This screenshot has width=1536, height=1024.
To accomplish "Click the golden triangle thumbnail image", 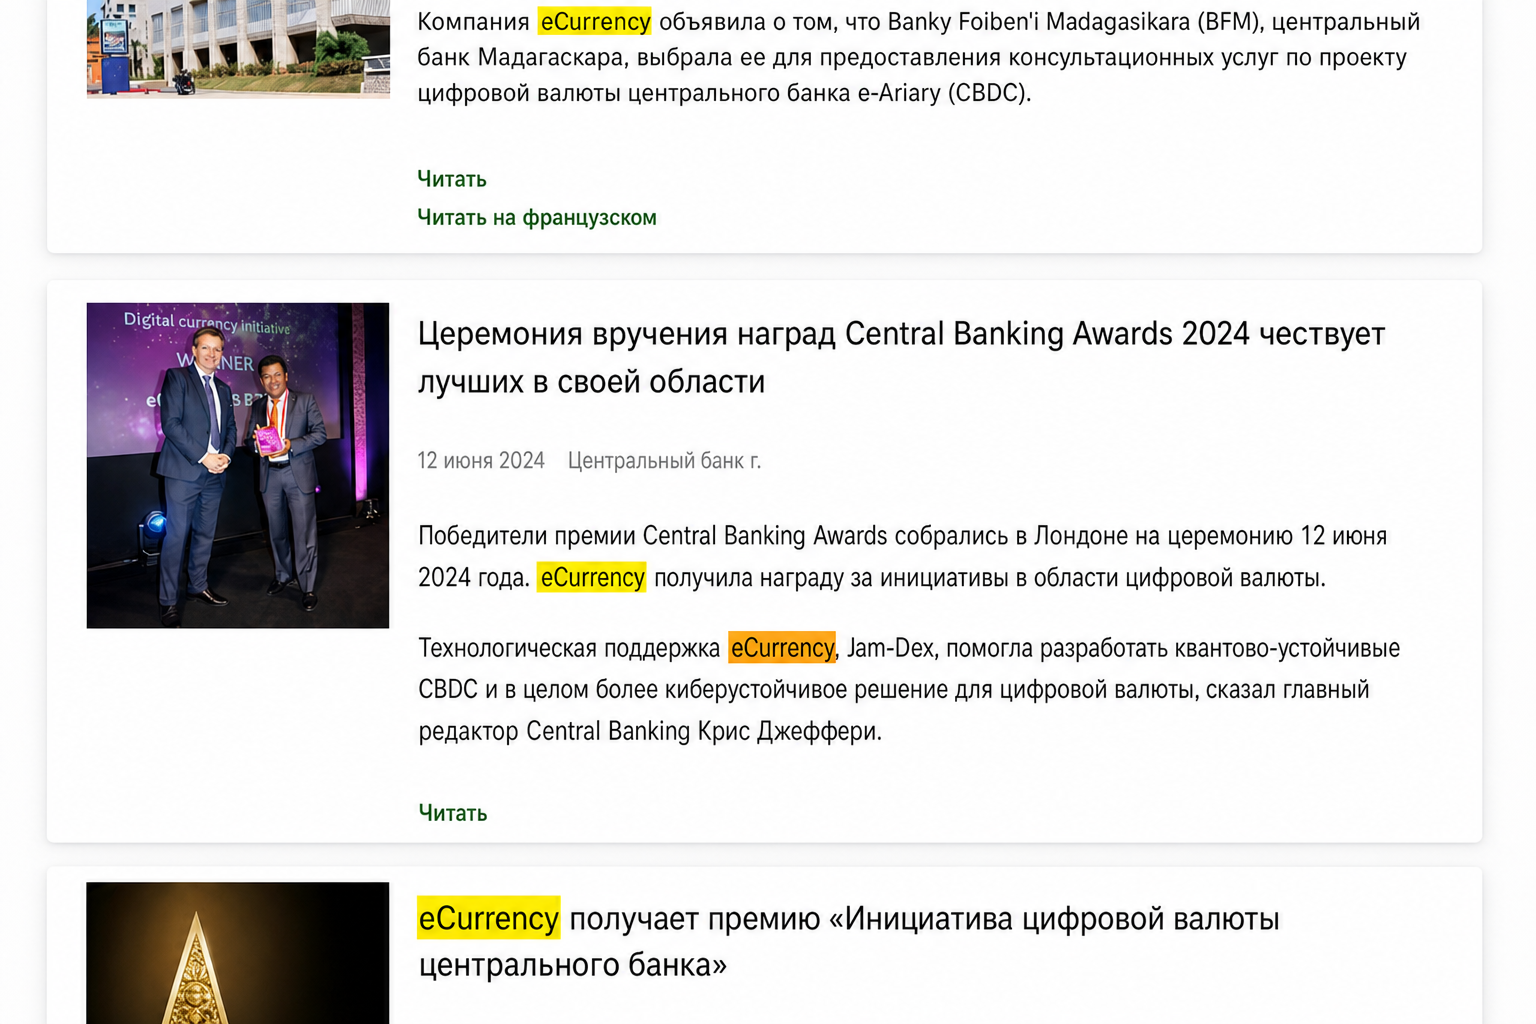I will (238, 953).
